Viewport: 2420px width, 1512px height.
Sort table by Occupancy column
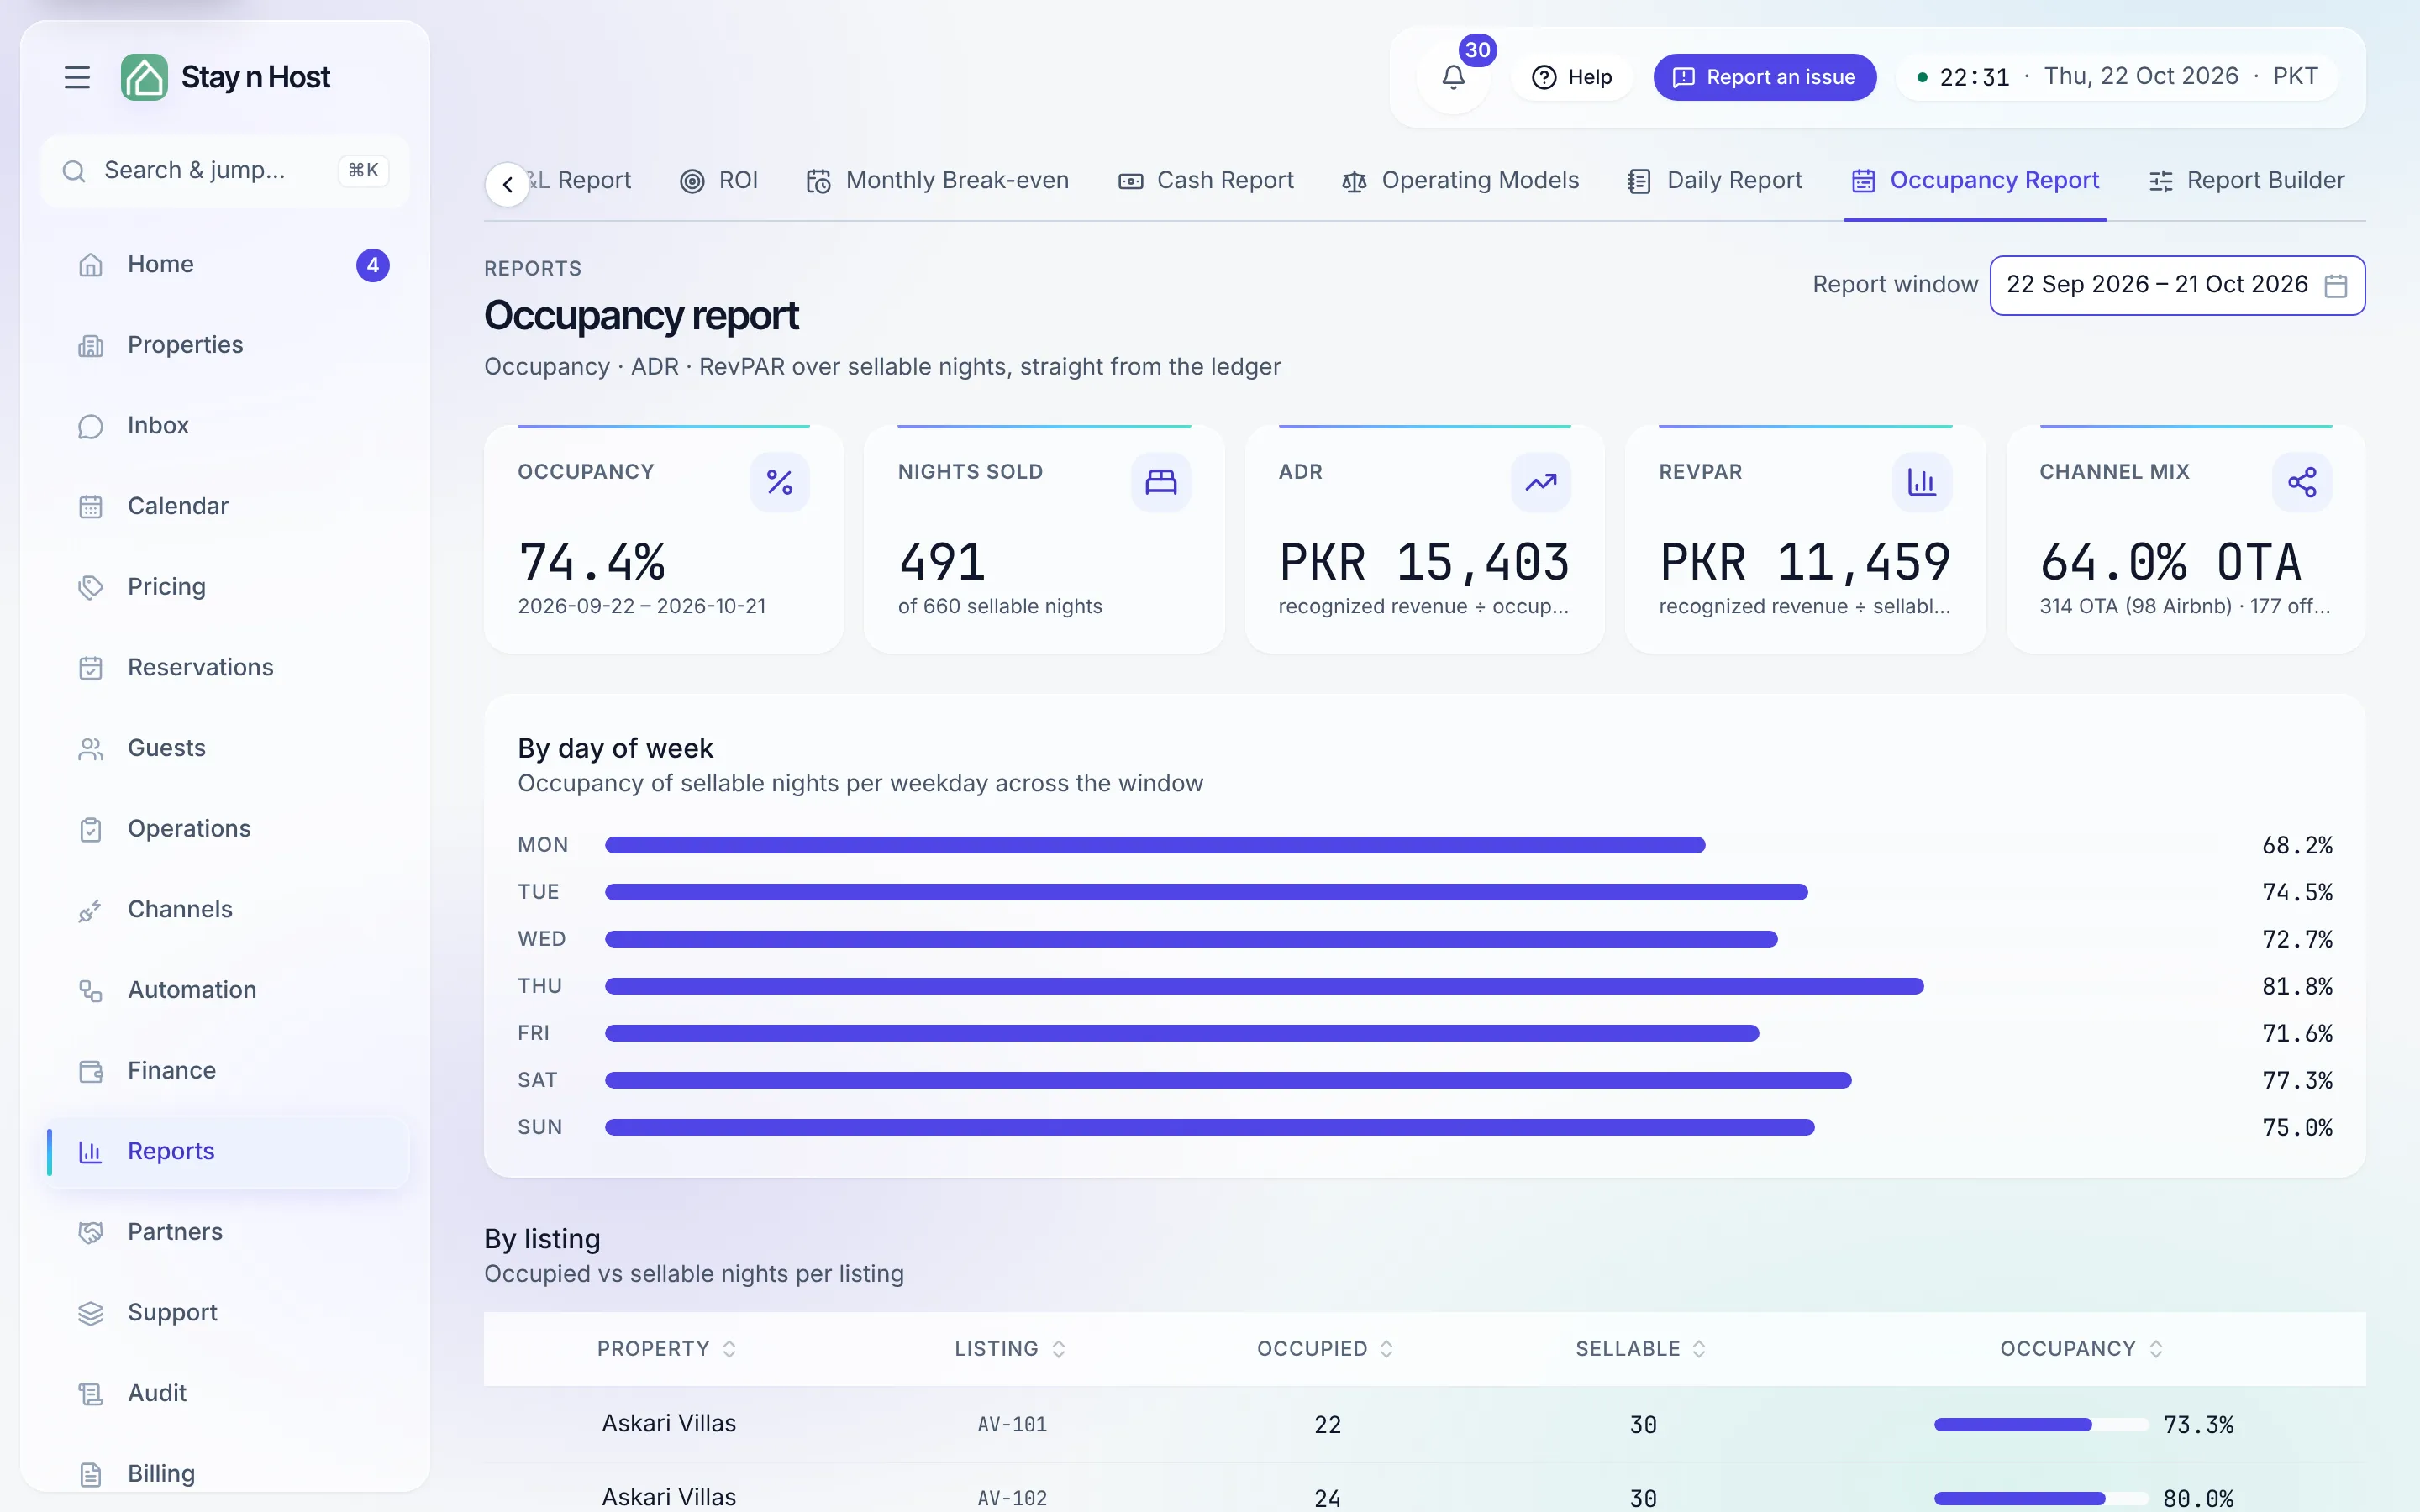(2081, 1349)
